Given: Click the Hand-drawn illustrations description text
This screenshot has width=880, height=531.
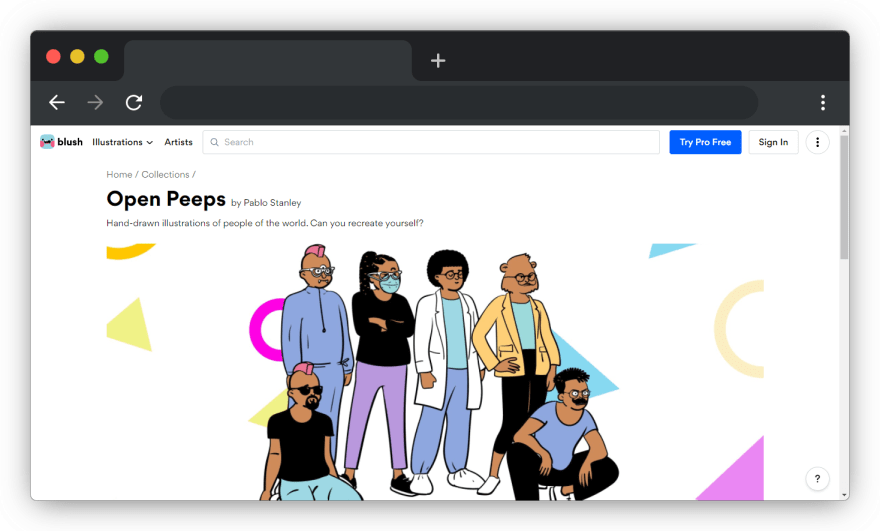Looking at the screenshot, I should coord(265,223).
